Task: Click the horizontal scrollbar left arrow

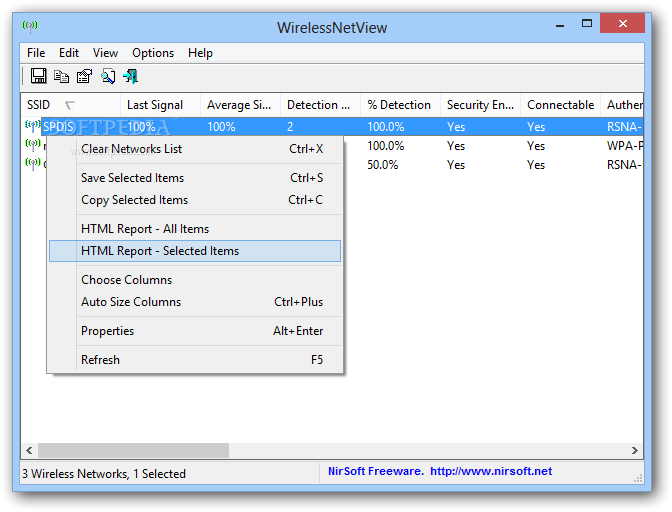Action: tap(29, 450)
